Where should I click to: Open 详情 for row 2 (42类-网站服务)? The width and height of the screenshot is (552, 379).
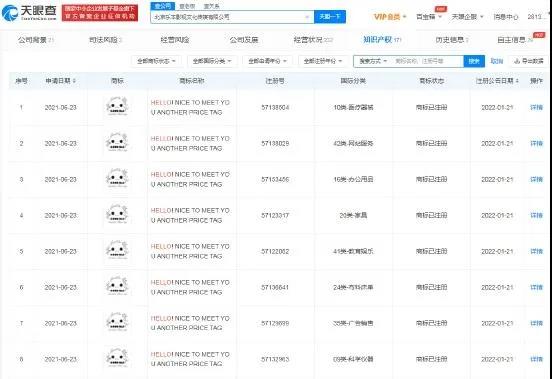[537, 143]
